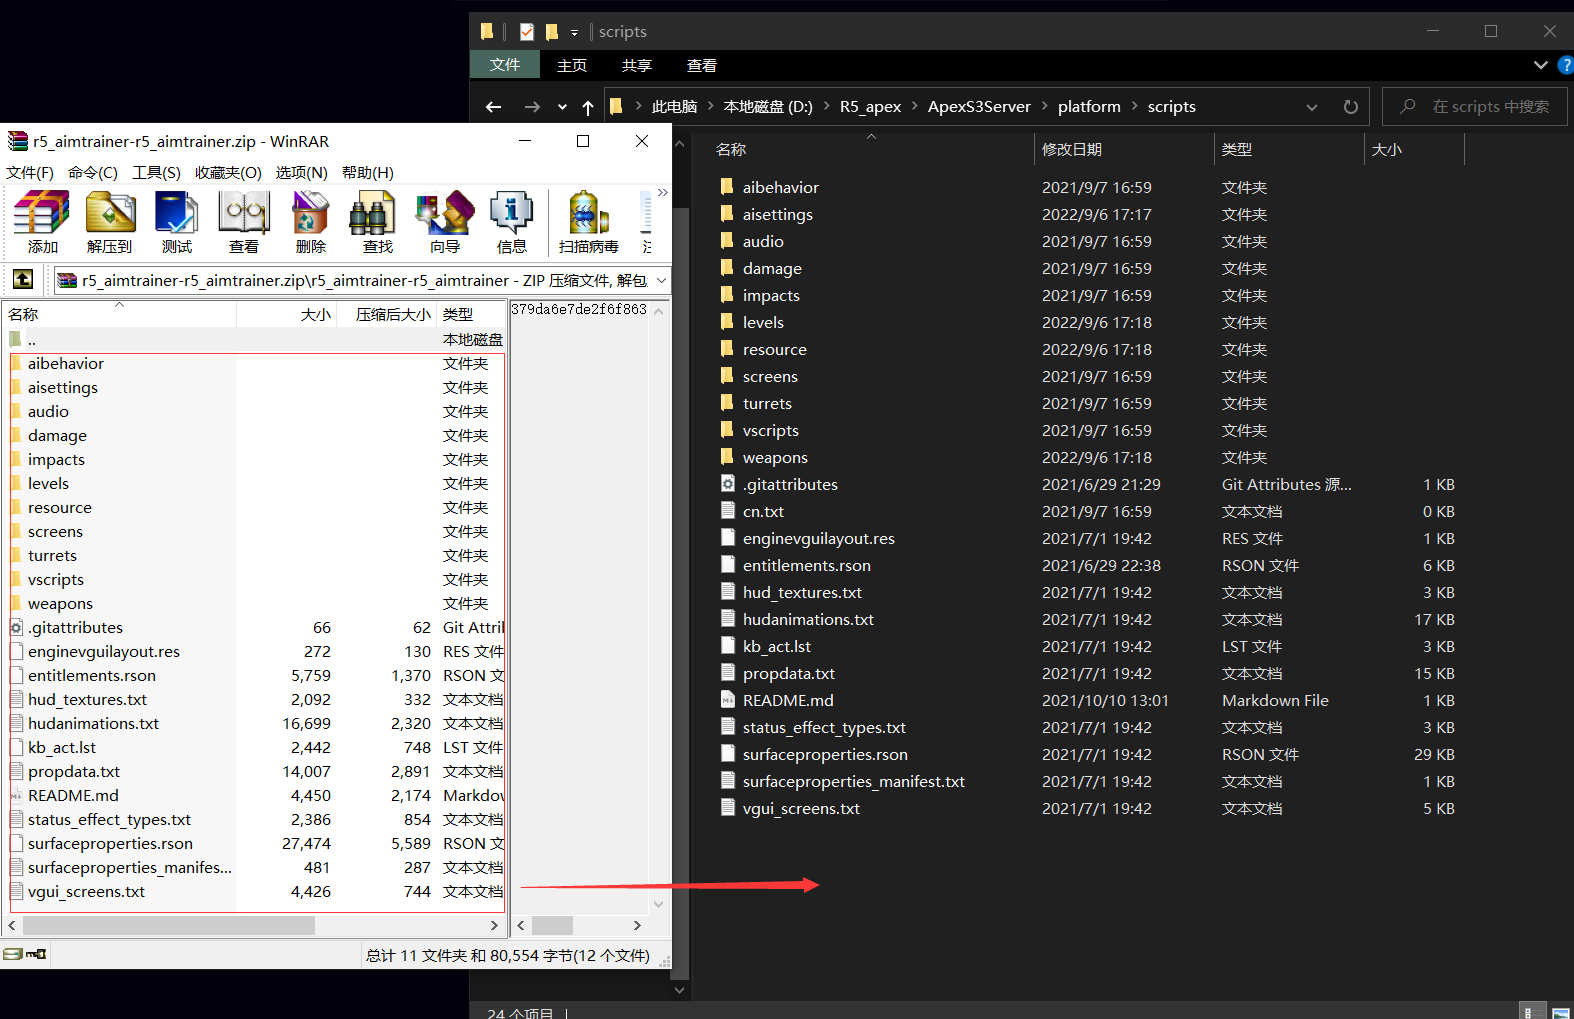The width and height of the screenshot is (1574, 1019).
Task: Click the WinRAR Scan for viruses icon
Action: point(588,222)
